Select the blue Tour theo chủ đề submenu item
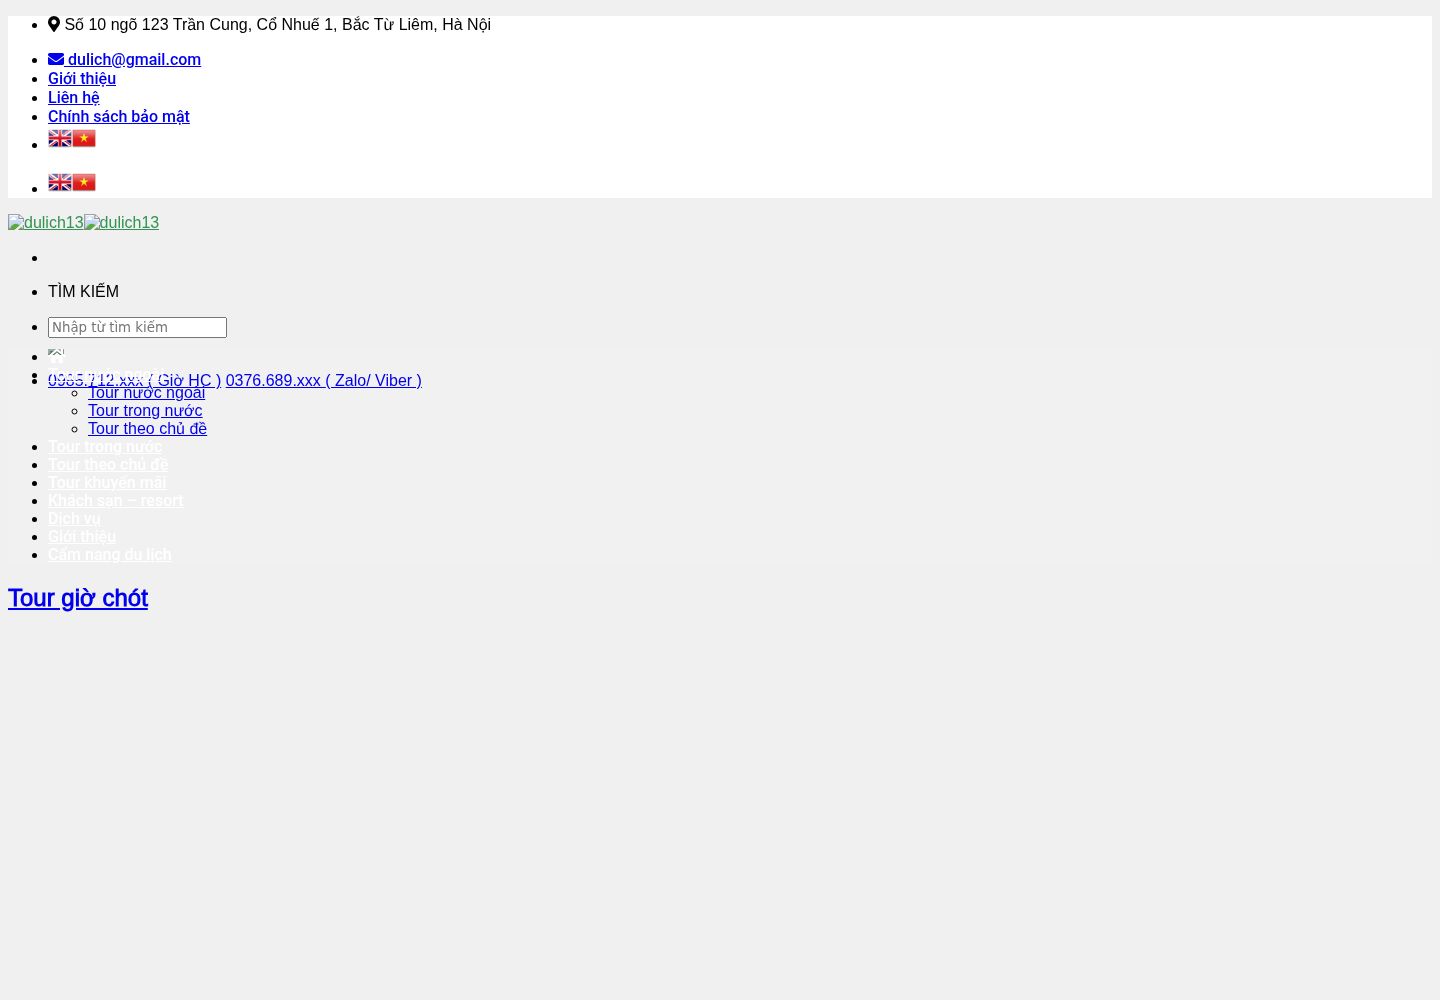This screenshot has height=1000, width=1440. click(x=147, y=428)
